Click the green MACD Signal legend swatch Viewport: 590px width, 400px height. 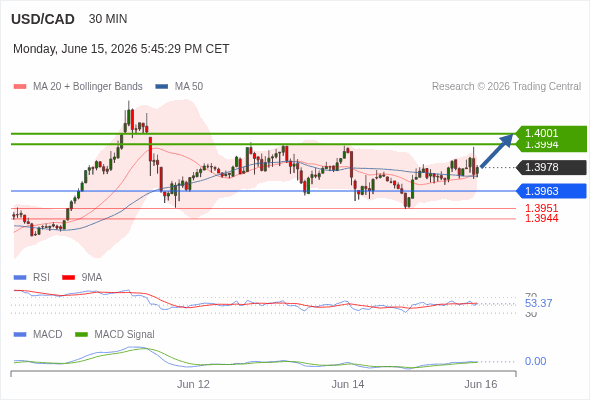(x=81, y=335)
